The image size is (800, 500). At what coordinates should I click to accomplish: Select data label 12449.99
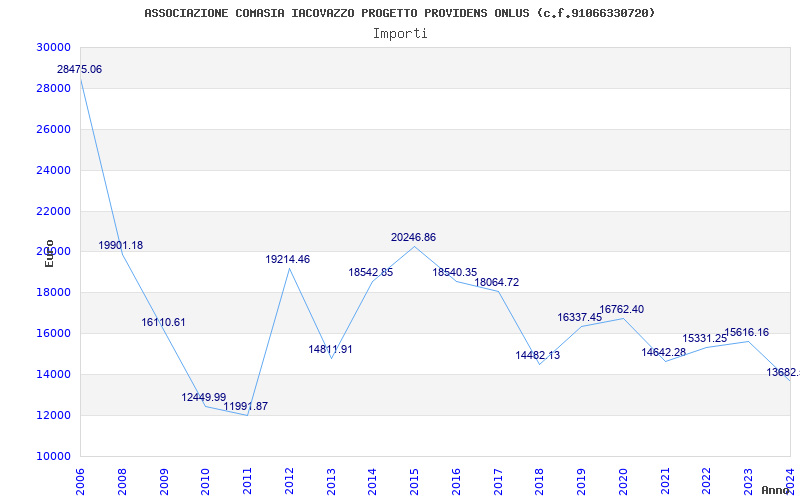point(204,397)
